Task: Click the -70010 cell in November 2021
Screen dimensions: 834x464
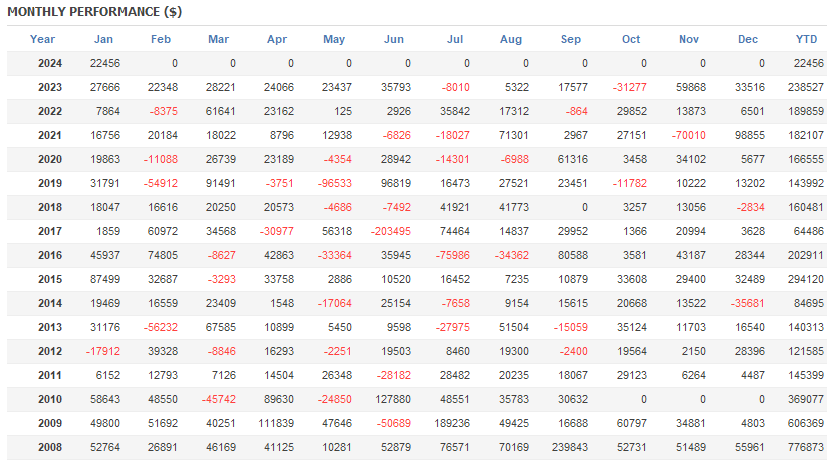Action: point(686,135)
